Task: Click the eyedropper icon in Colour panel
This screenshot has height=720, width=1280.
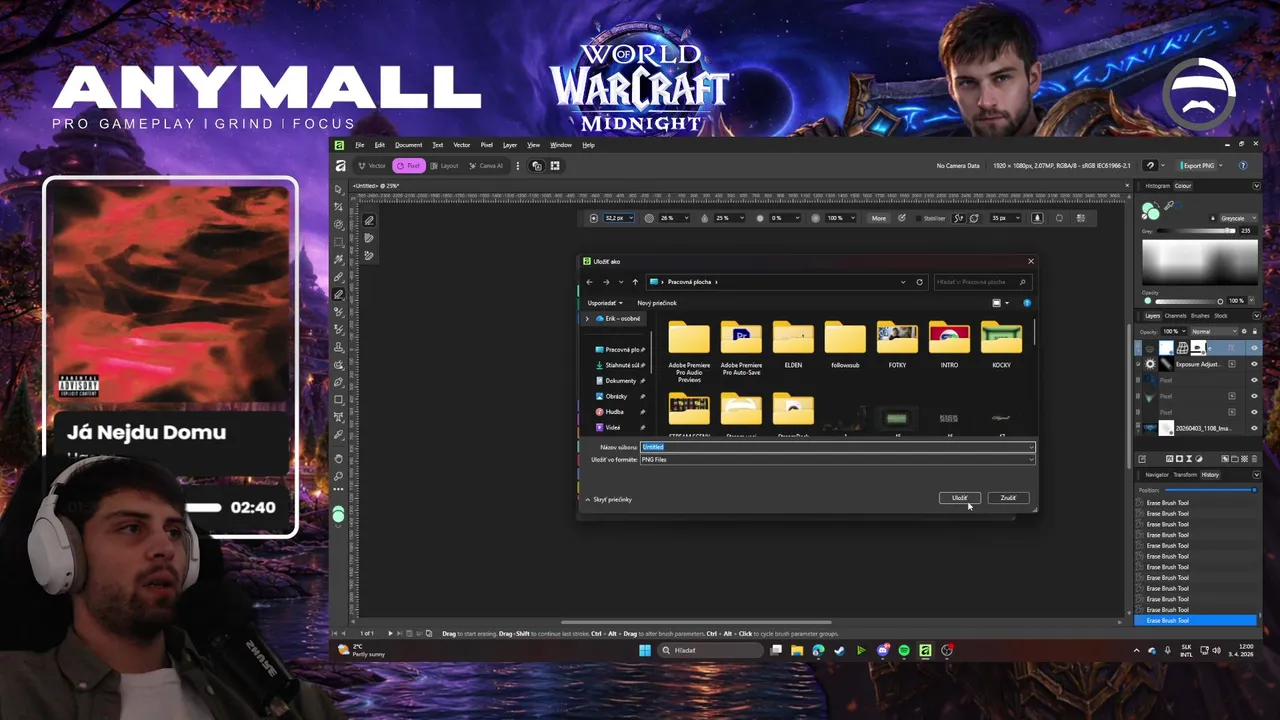Action: tap(1169, 205)
